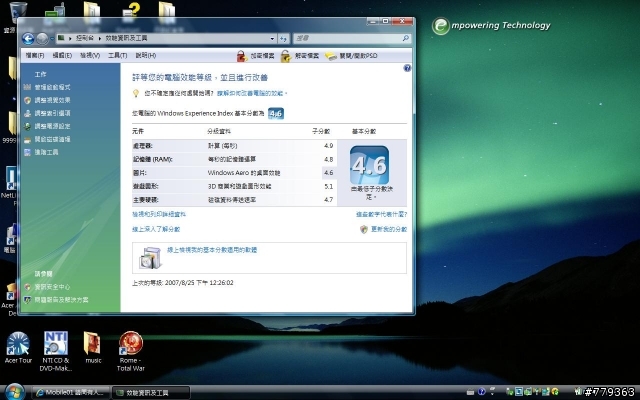The height and width of the screenshot is (400, 640).
Task: Click the search magnifier icon
Action: click(x=406, y=38)
